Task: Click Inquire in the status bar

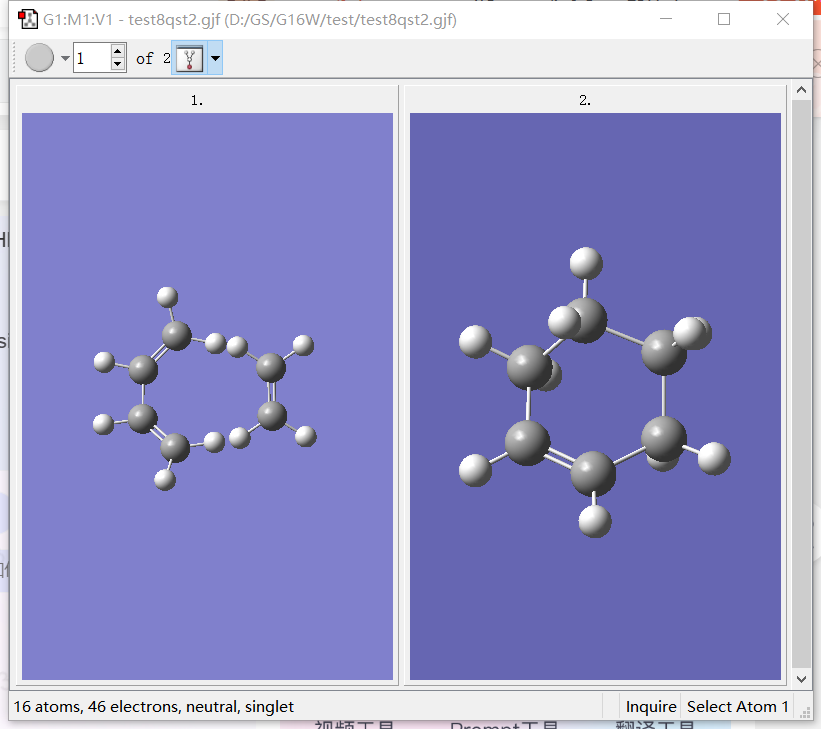Action: click(651, 707)
